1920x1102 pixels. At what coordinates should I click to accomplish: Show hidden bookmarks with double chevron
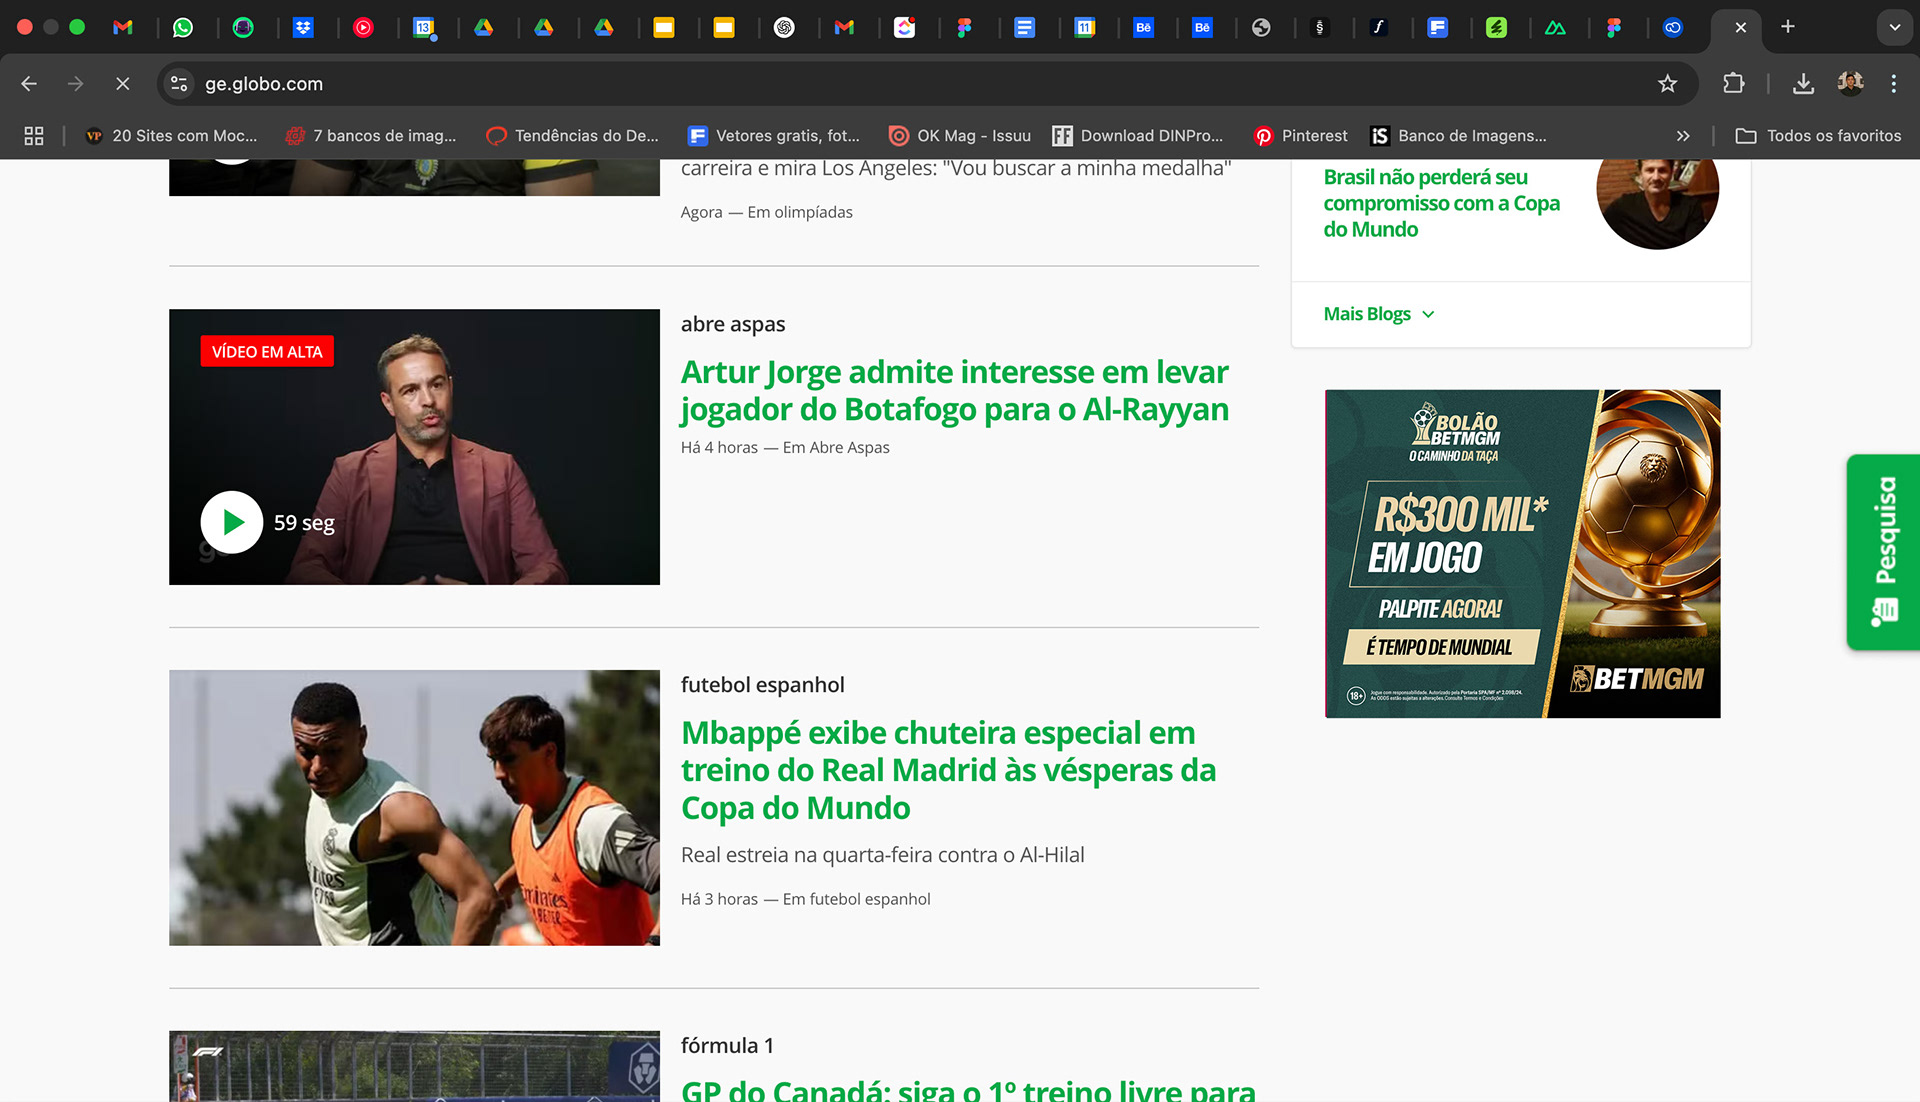tap(1683, 136)
